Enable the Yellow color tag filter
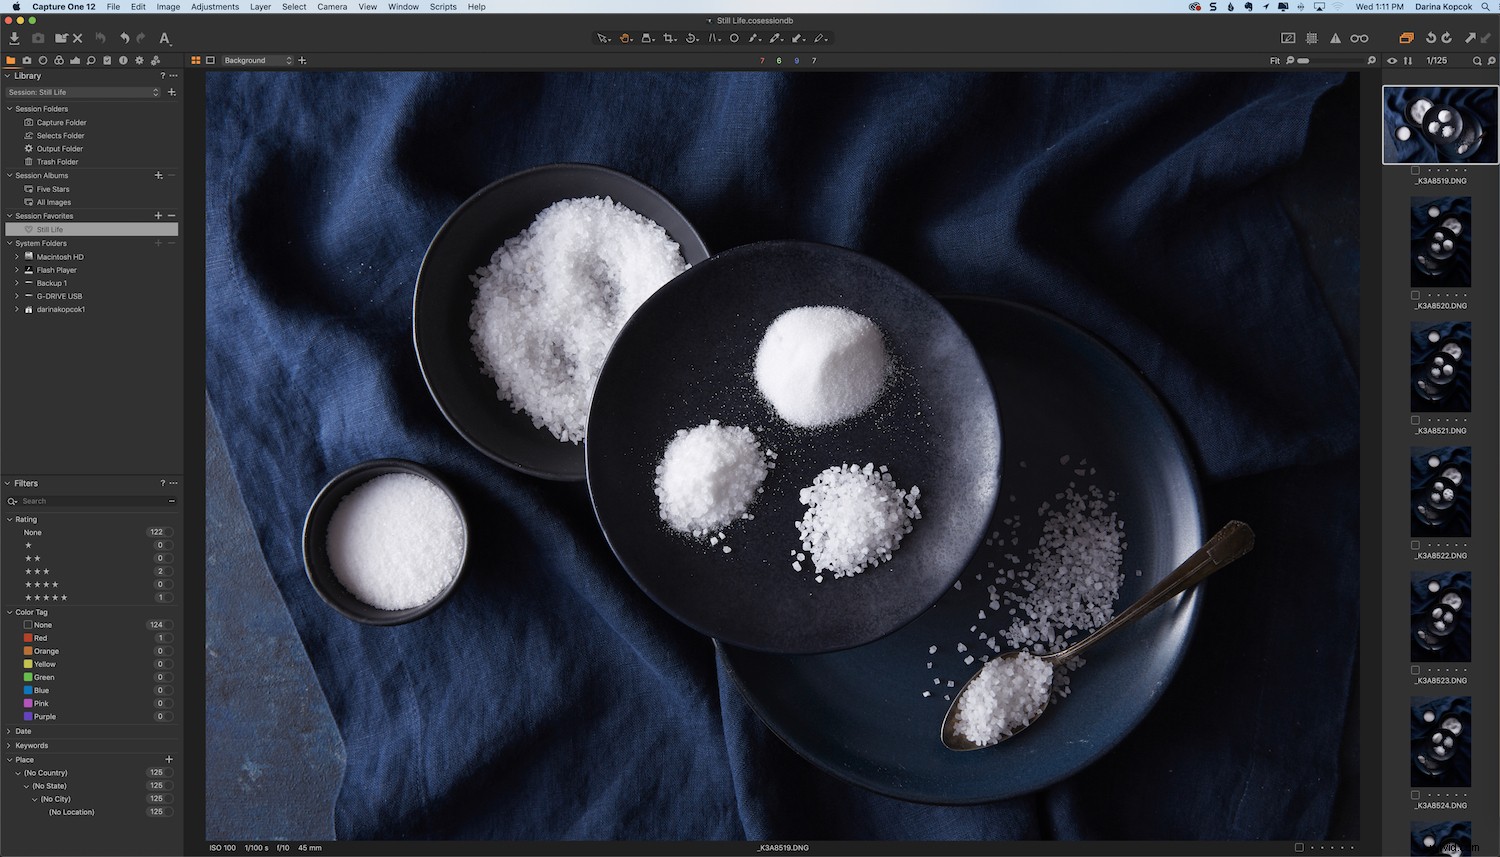The height and width of the screenshot is (857, 1500). pos(27,663)
